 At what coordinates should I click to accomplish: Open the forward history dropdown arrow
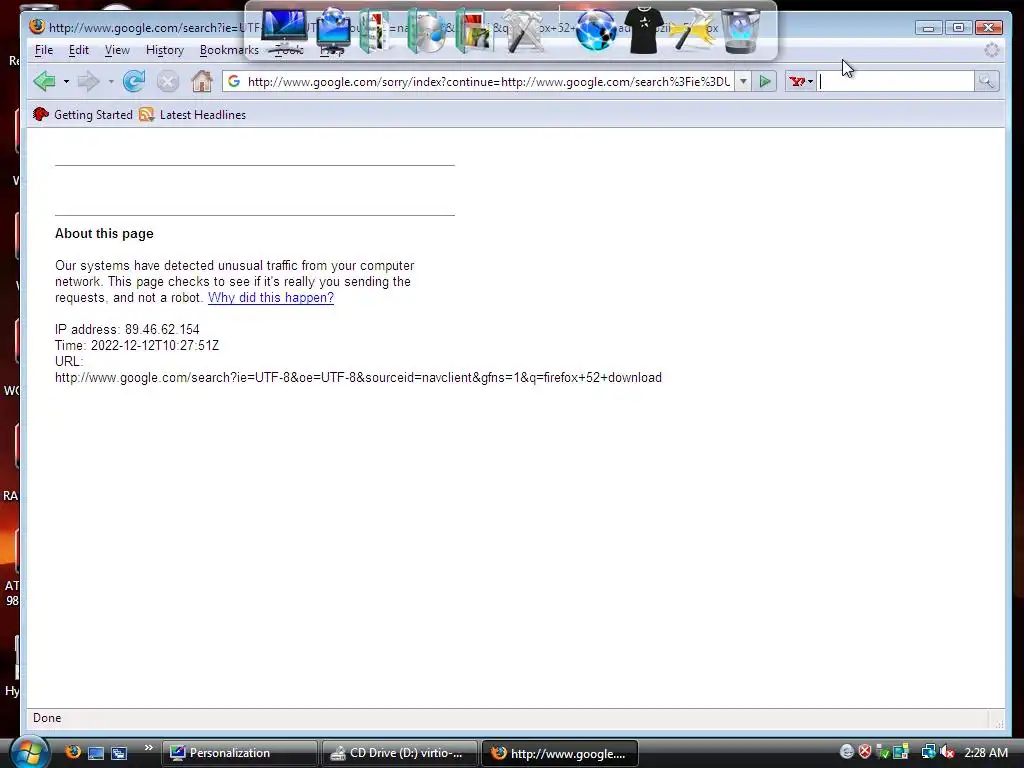(x=111, y=82)
